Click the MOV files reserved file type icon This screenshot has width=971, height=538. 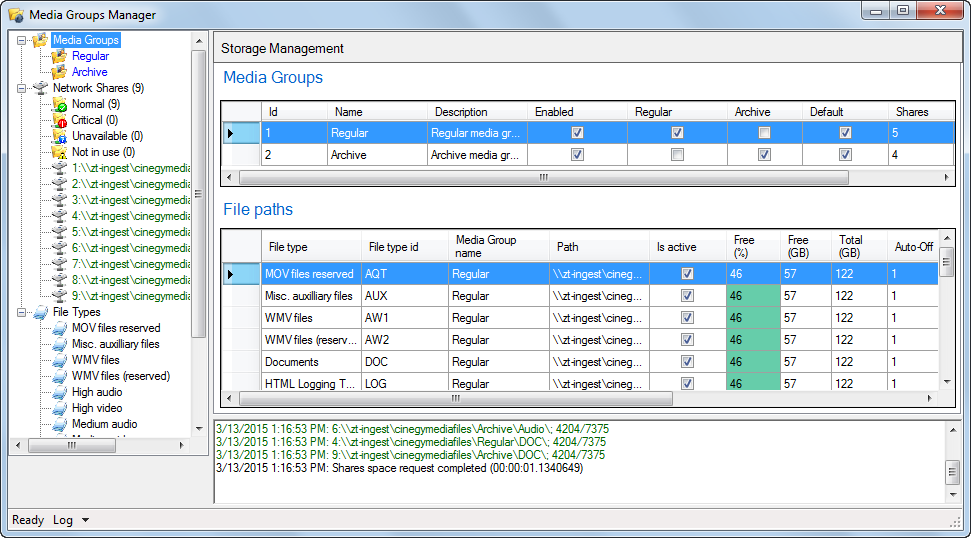coord(59,328)
